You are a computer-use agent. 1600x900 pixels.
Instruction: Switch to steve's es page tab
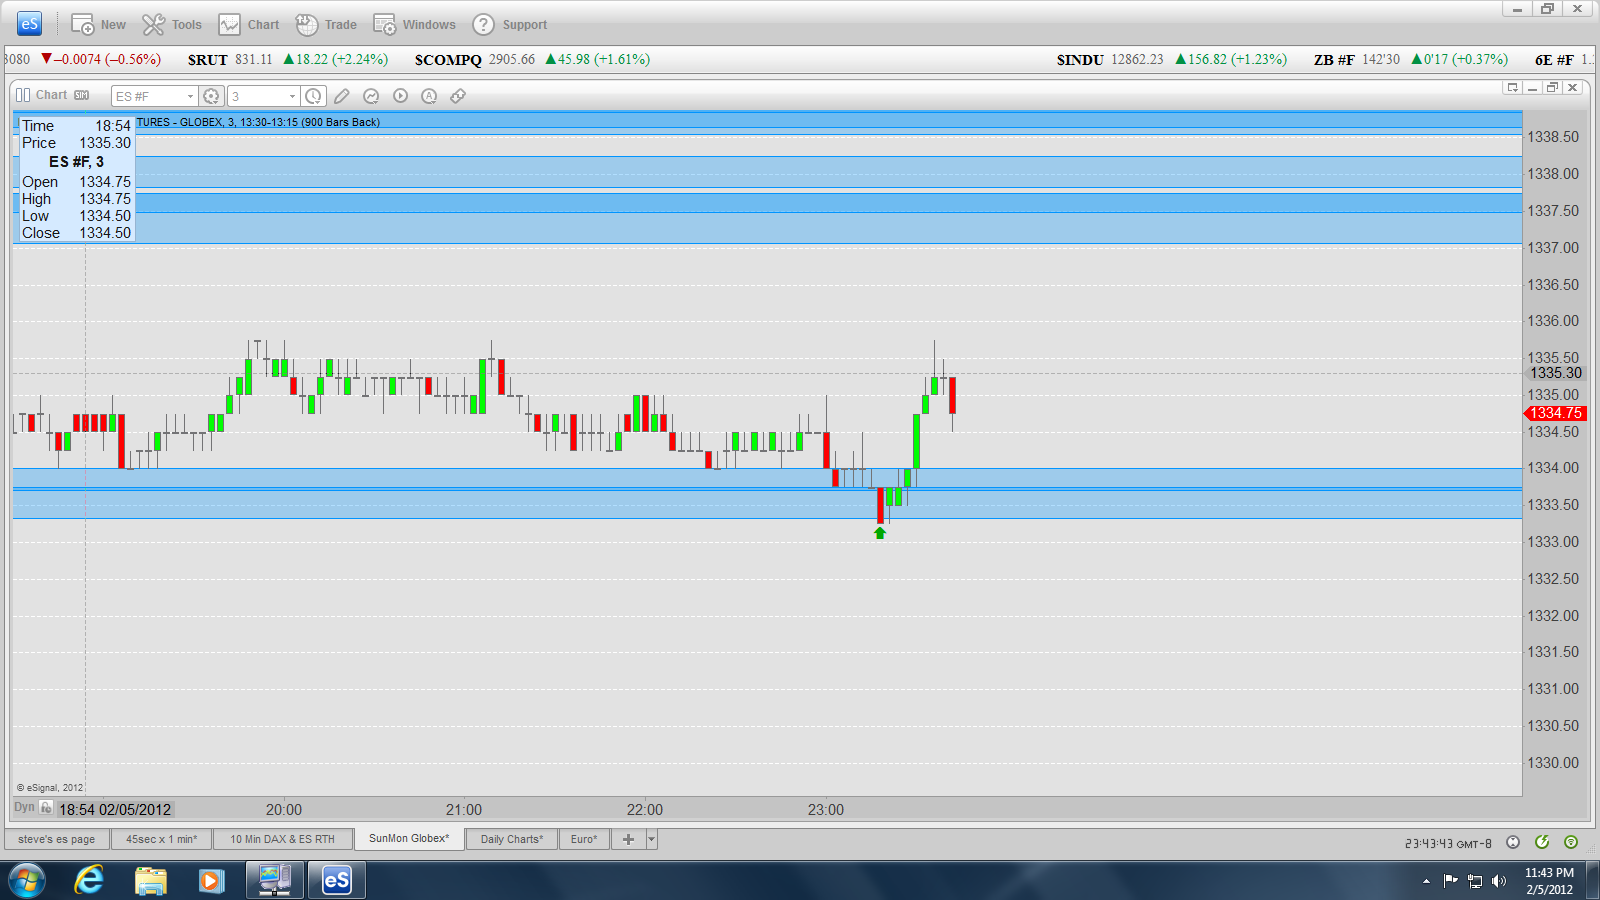[57, 839]
